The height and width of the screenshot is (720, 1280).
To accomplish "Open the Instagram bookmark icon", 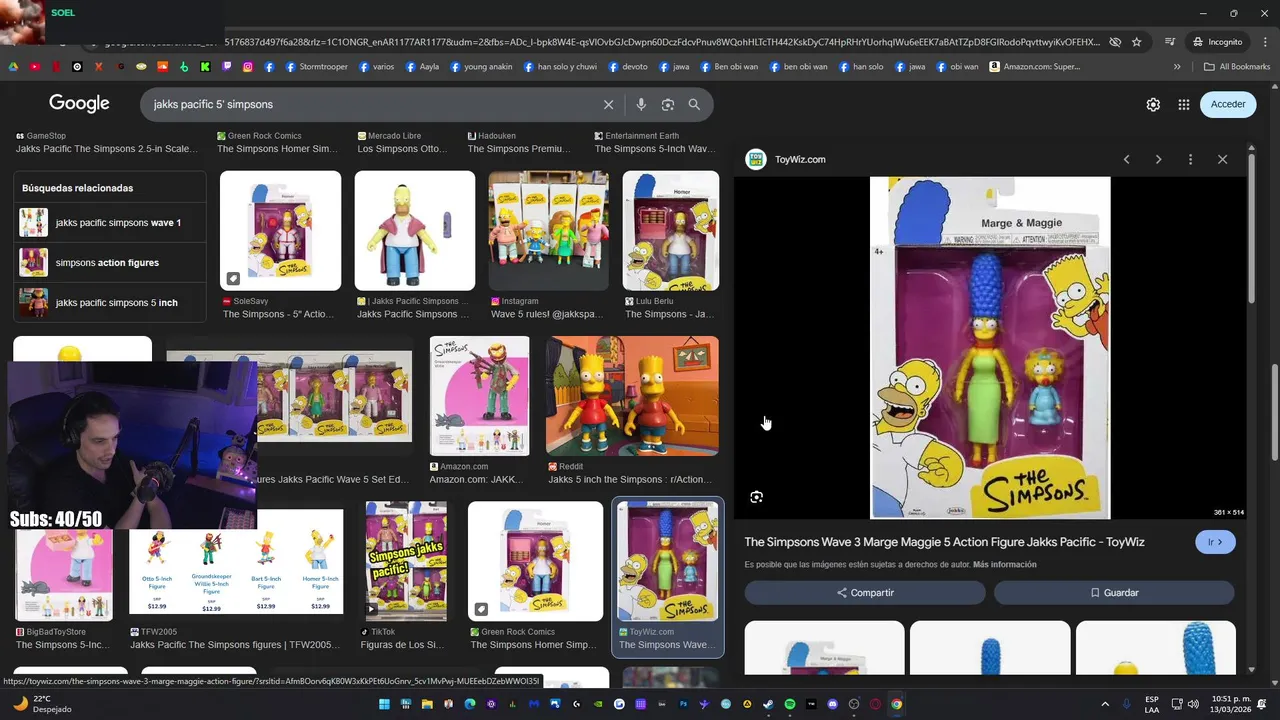I will pos(248,67).
